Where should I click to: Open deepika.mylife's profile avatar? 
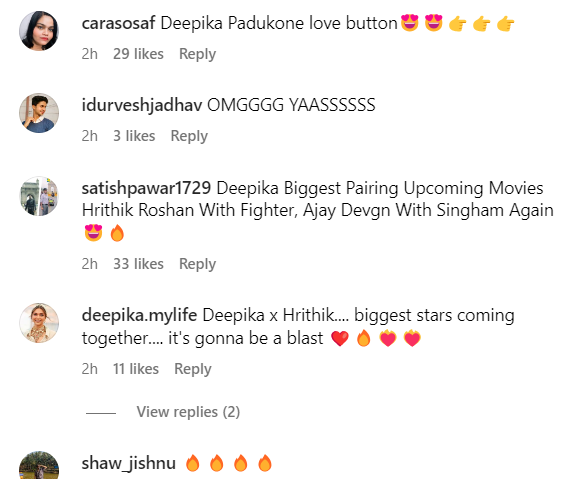39,323
